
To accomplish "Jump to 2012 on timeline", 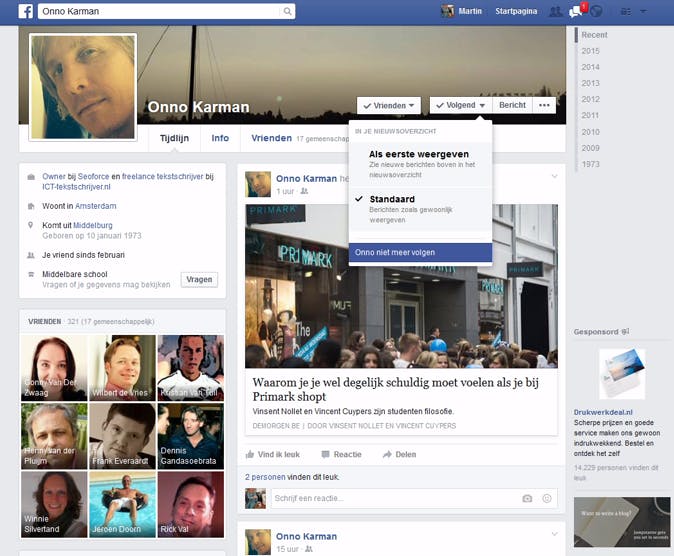I will [590, 99].
